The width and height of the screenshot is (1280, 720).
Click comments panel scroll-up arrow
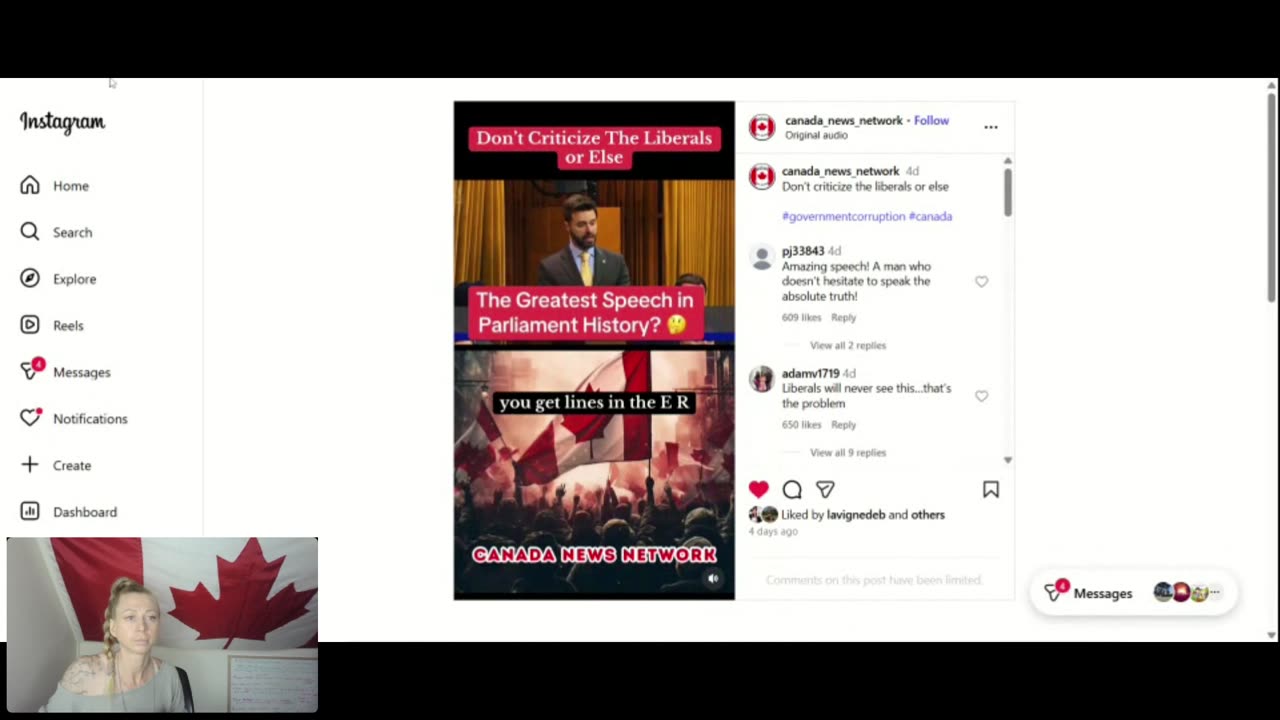tap(1007, 160)
